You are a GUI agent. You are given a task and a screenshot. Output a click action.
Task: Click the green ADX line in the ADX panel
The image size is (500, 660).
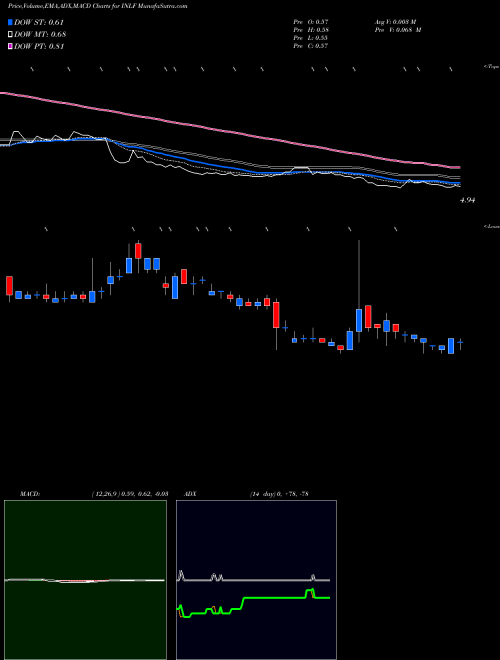point(274,598)
